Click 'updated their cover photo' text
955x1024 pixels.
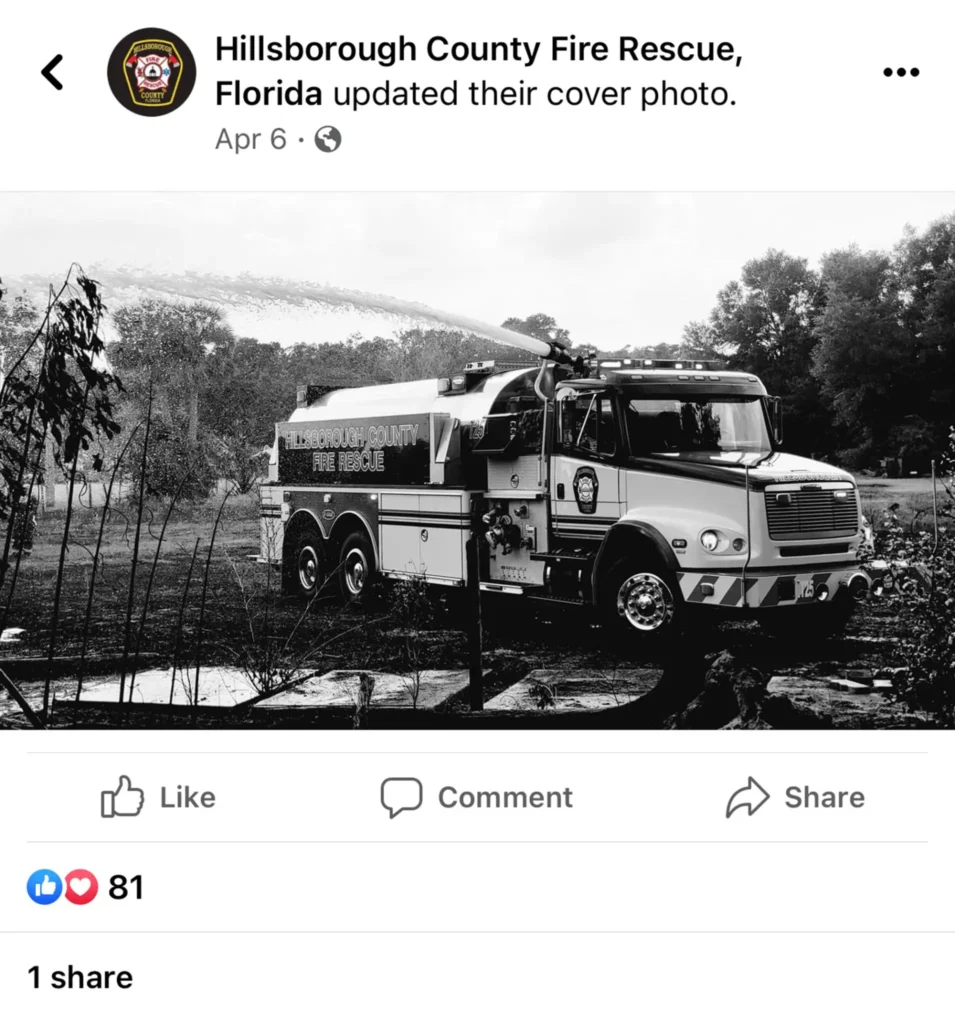535,93
